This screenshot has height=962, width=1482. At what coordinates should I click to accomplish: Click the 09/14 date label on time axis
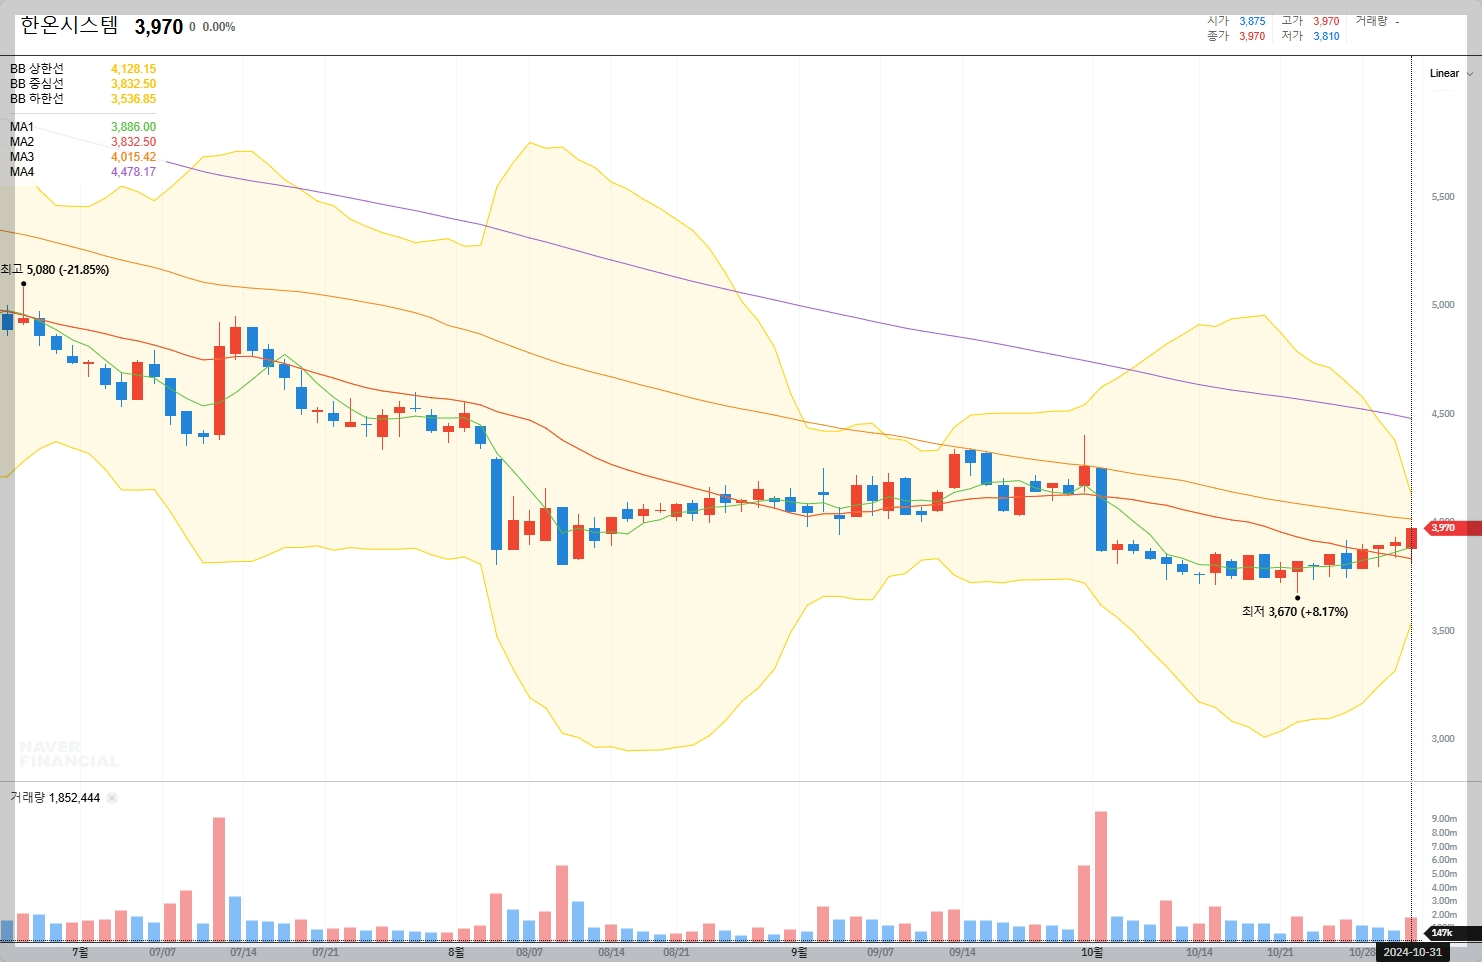tap(962, 953)
